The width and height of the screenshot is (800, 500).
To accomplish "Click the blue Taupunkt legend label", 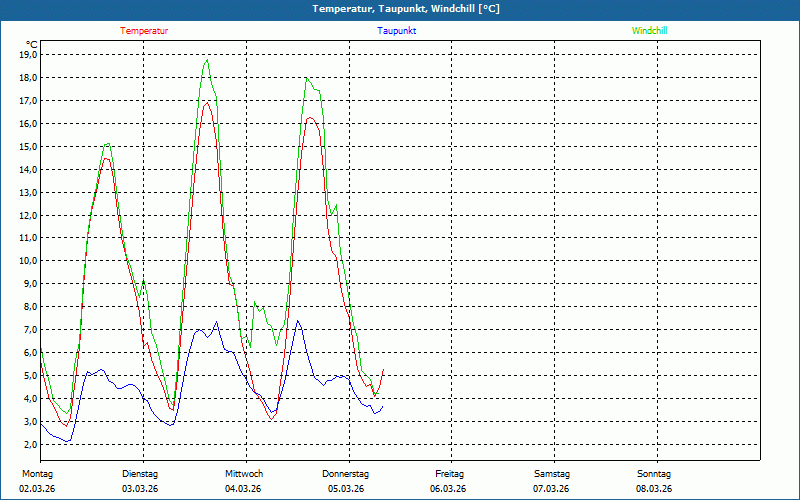I will [x=397, y=31].
